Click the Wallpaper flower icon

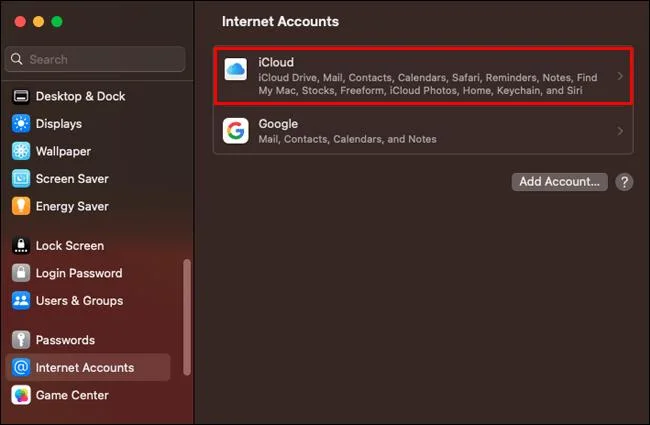tap(21, 151)
